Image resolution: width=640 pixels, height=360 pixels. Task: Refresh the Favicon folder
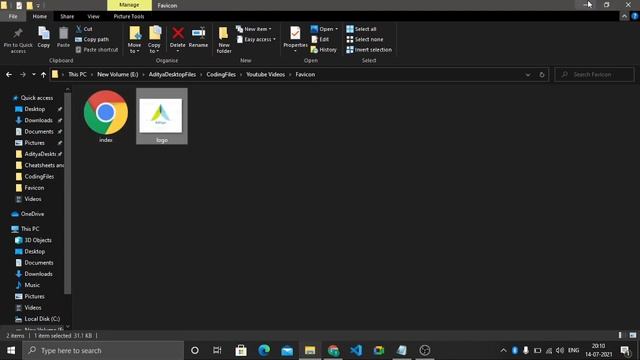click(542, 75)
